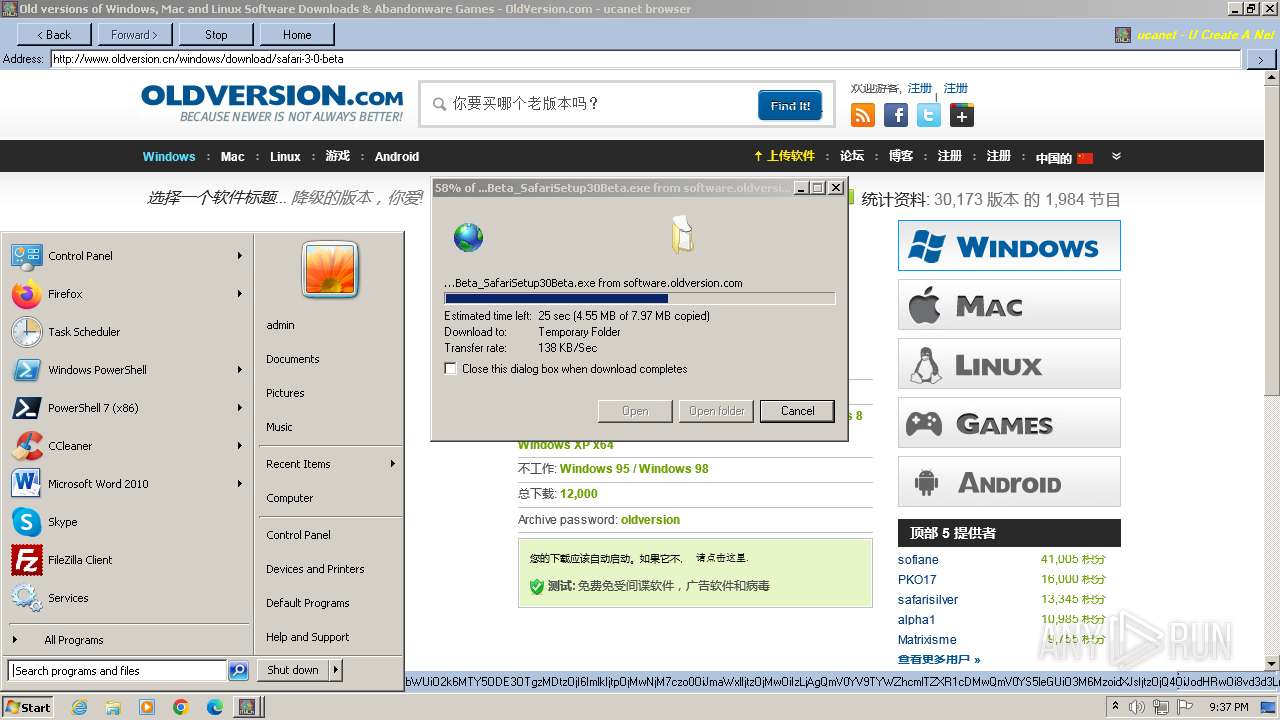Screen dimensions: 1280x720
Task: Click the page vertical scrollbar
Action: click(x=1272, y=370)
